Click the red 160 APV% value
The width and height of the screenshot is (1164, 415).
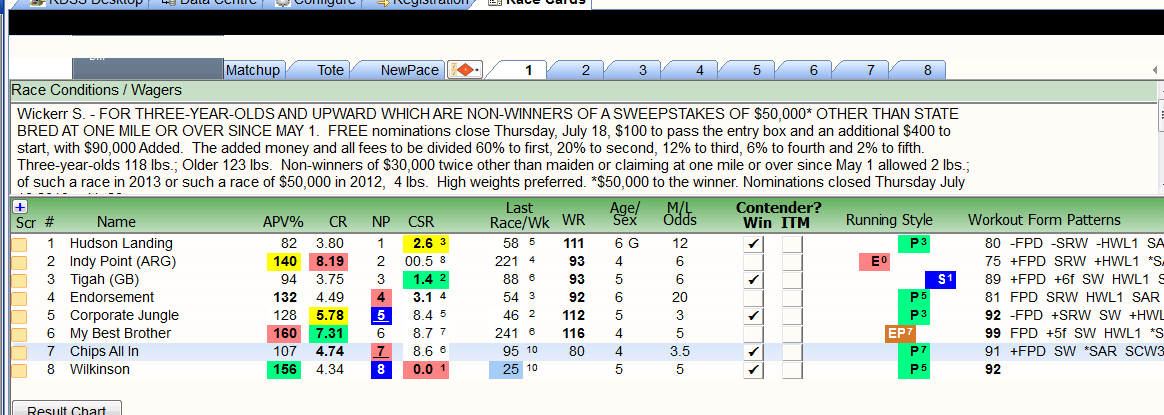tap(283, 333)
